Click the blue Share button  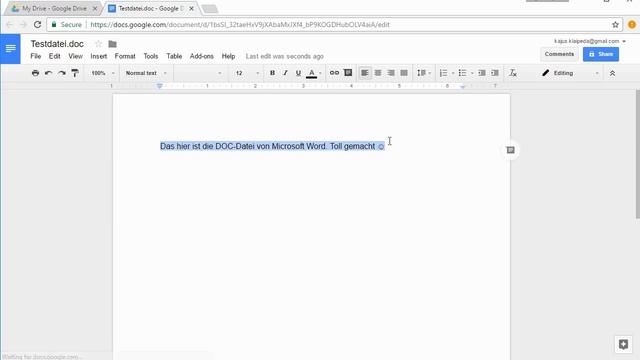pos(601,54)
